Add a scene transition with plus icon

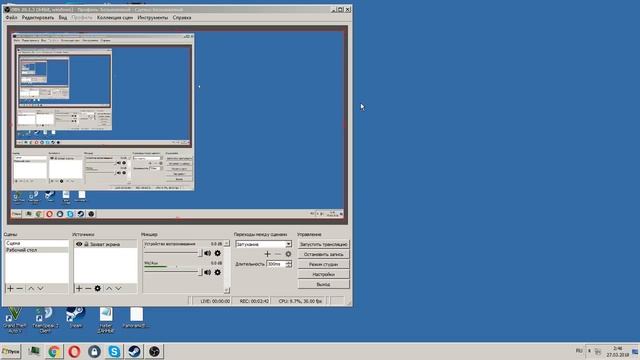click(x=267, y=254)
